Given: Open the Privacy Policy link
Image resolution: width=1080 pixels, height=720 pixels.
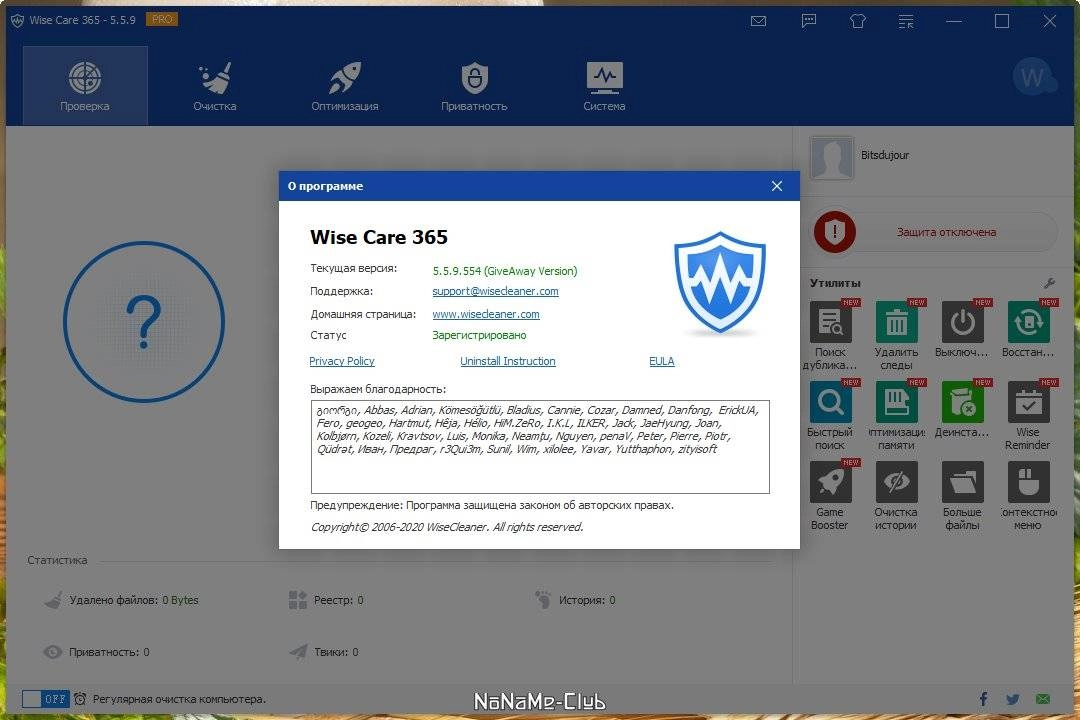Looking at the screenshot, I should [342, 361].
